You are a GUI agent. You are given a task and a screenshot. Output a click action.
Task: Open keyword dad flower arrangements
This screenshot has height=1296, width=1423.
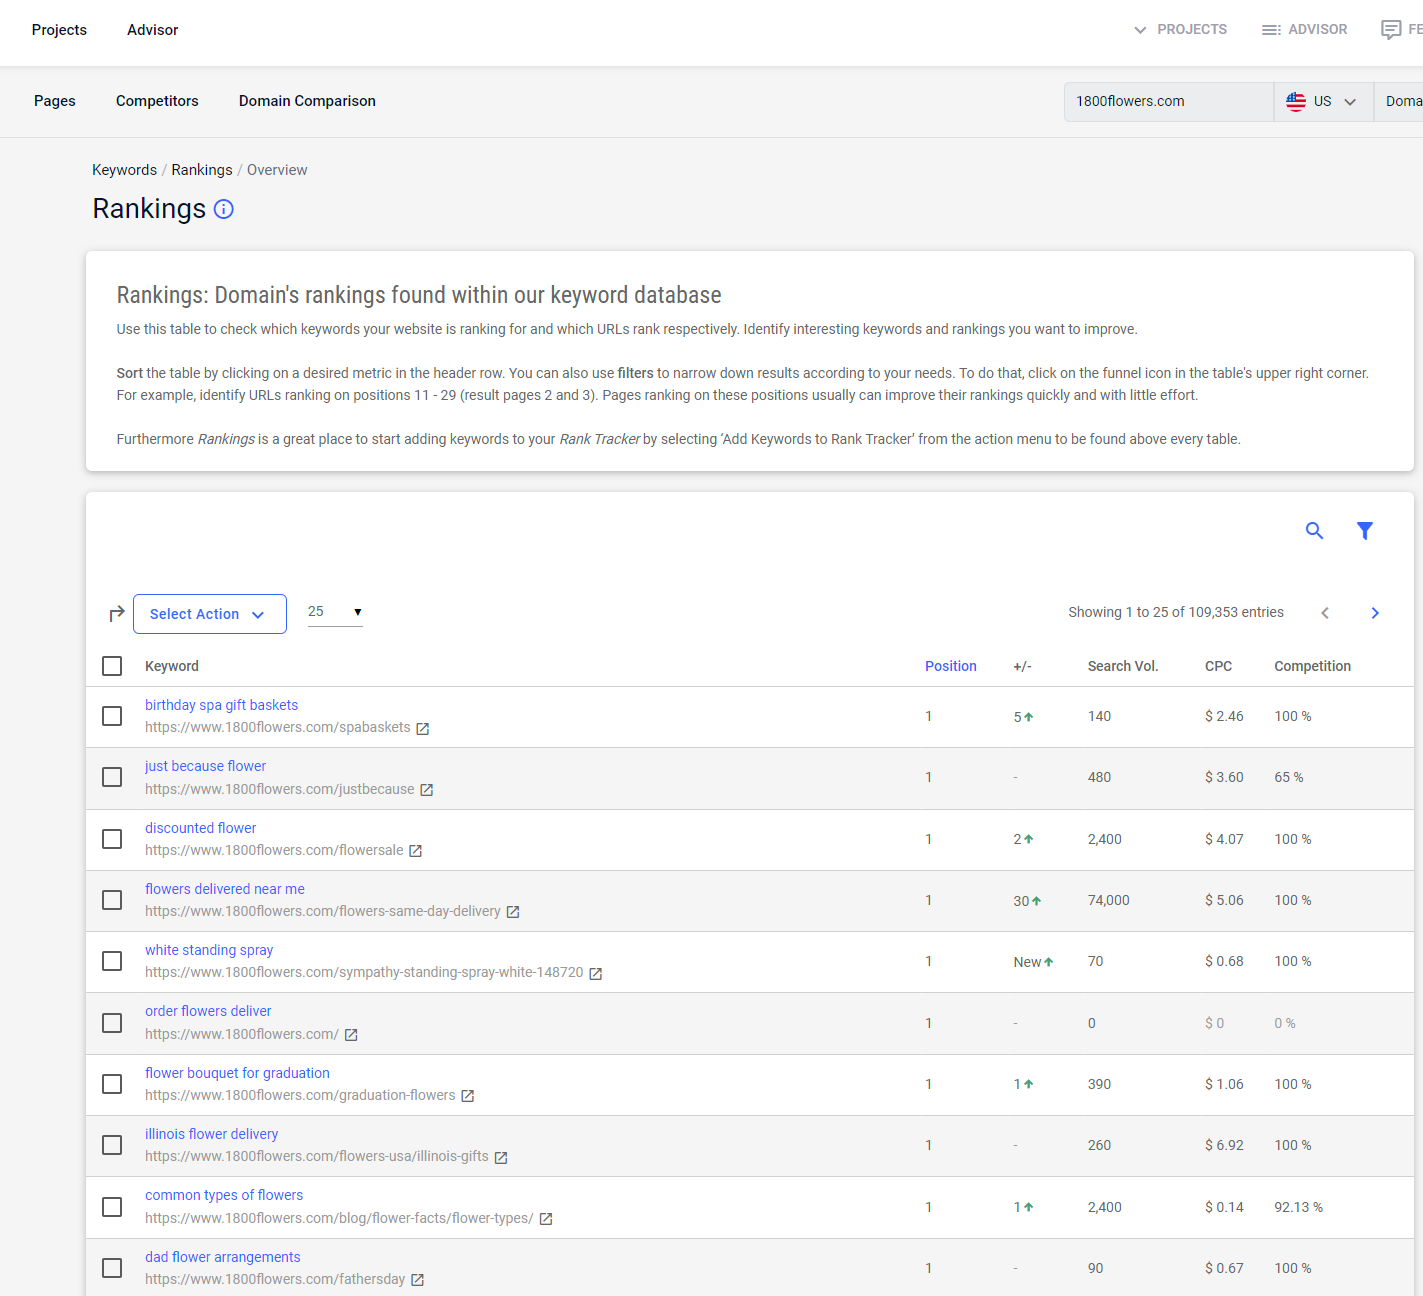point(222,1257)
